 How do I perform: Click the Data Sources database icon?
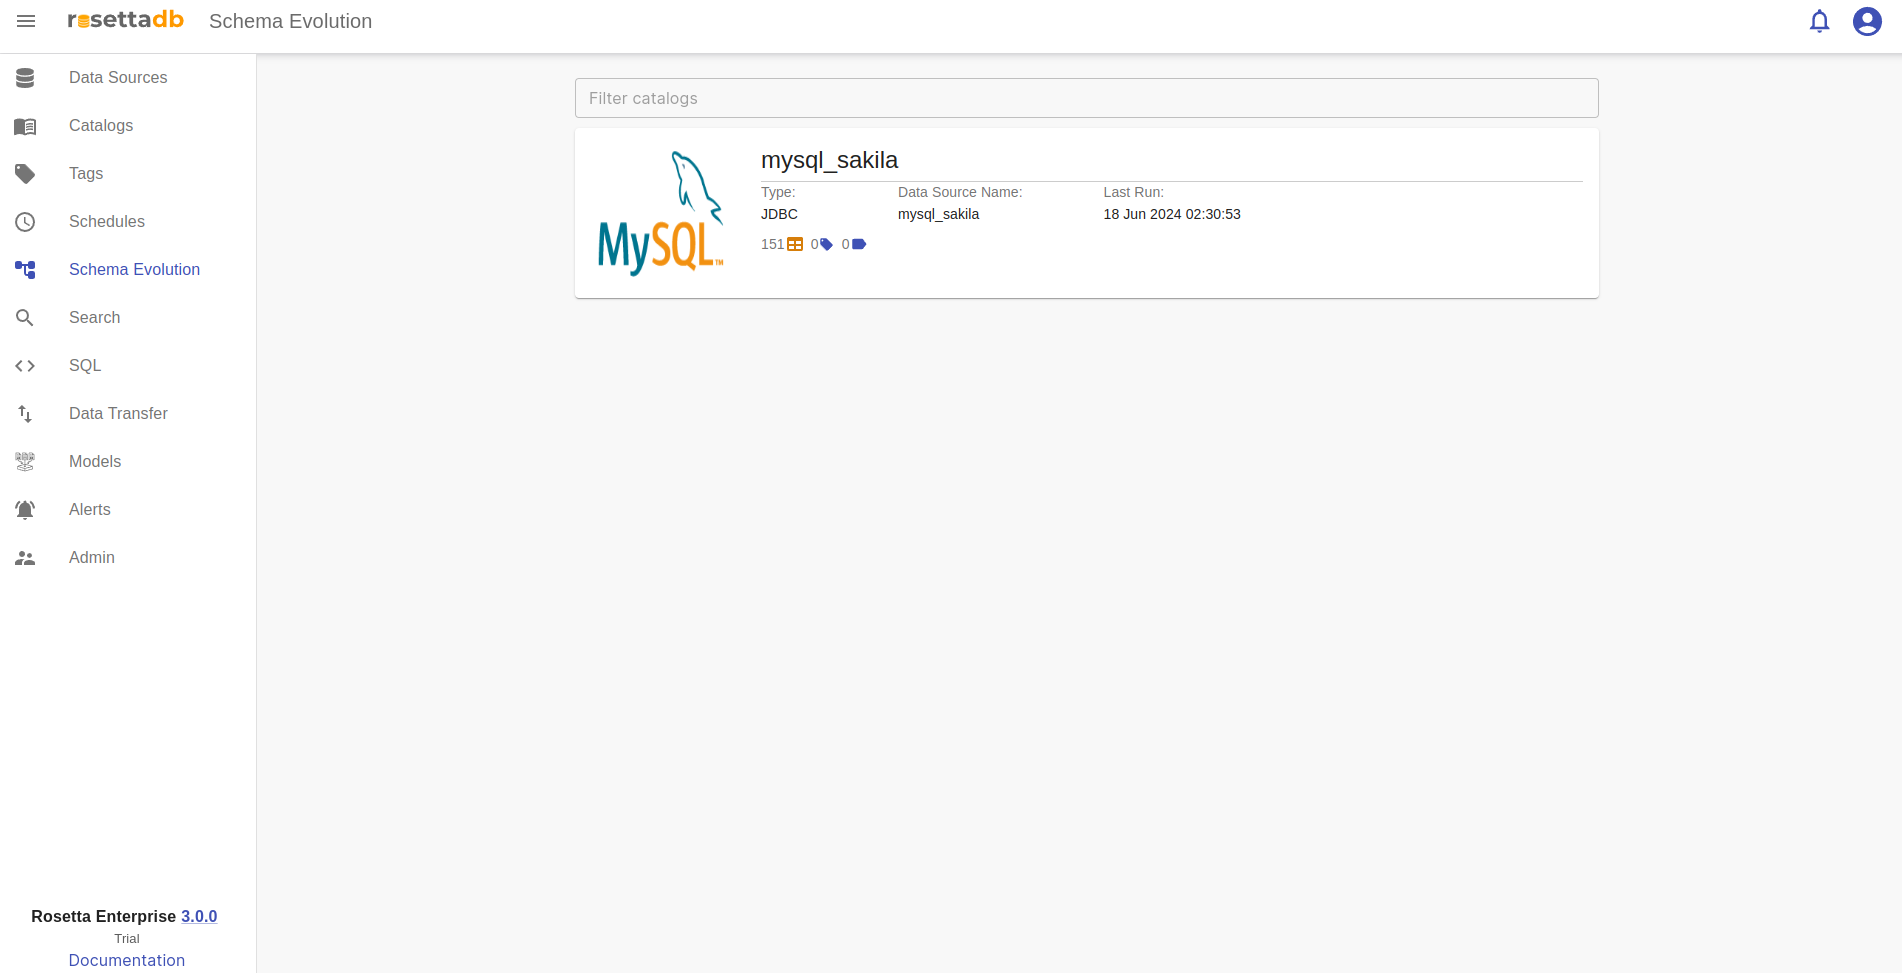[25, 78]
